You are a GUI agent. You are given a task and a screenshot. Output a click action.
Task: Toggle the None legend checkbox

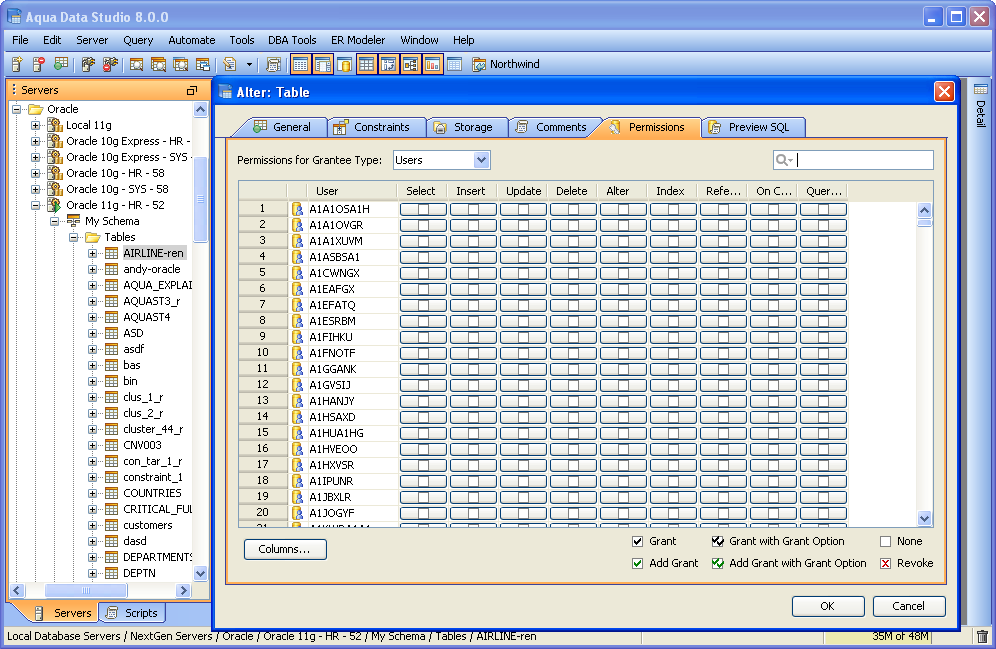(x=885, y=541)
